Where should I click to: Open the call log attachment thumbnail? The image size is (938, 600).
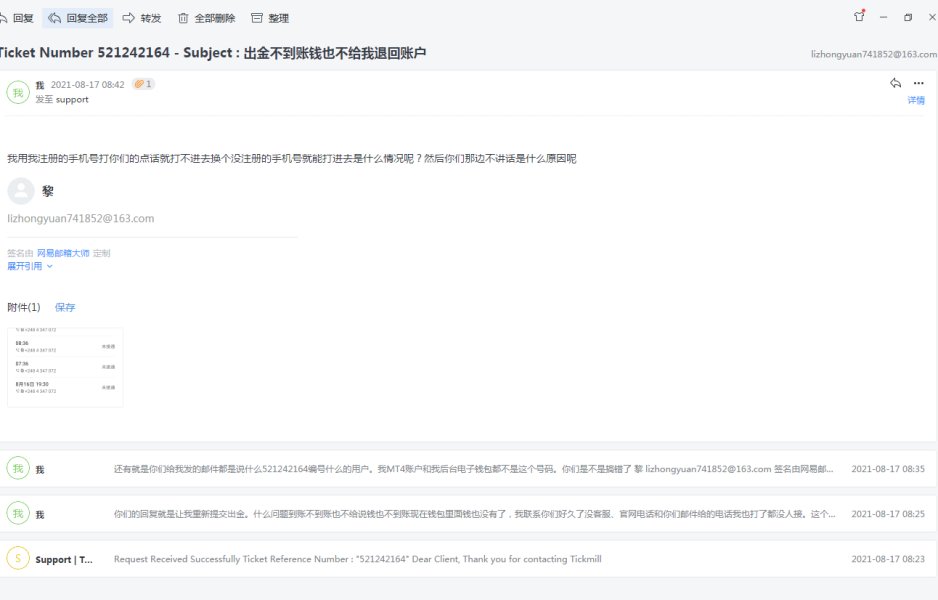[x=65, y=367]
